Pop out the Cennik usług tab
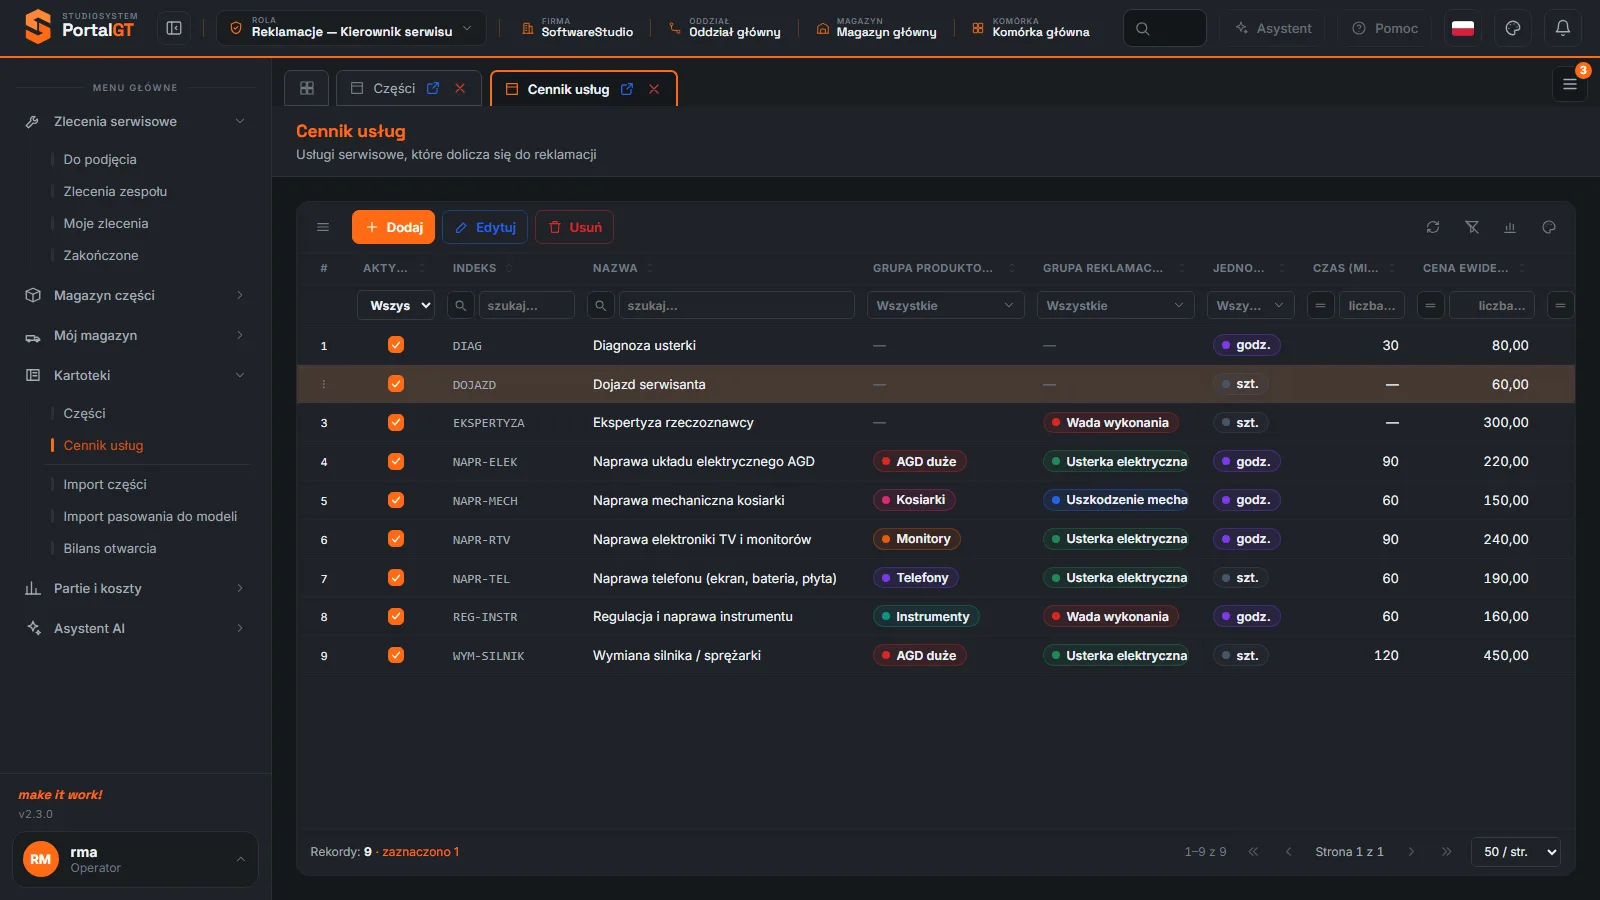This screenshot has width=1600, height=900. tap(627, 89)
